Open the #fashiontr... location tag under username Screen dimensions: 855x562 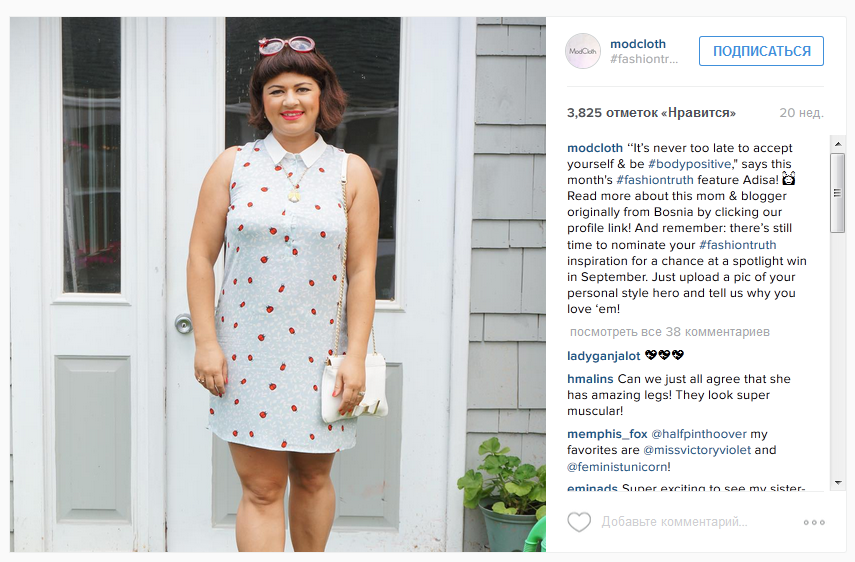[x=644, y=59]
